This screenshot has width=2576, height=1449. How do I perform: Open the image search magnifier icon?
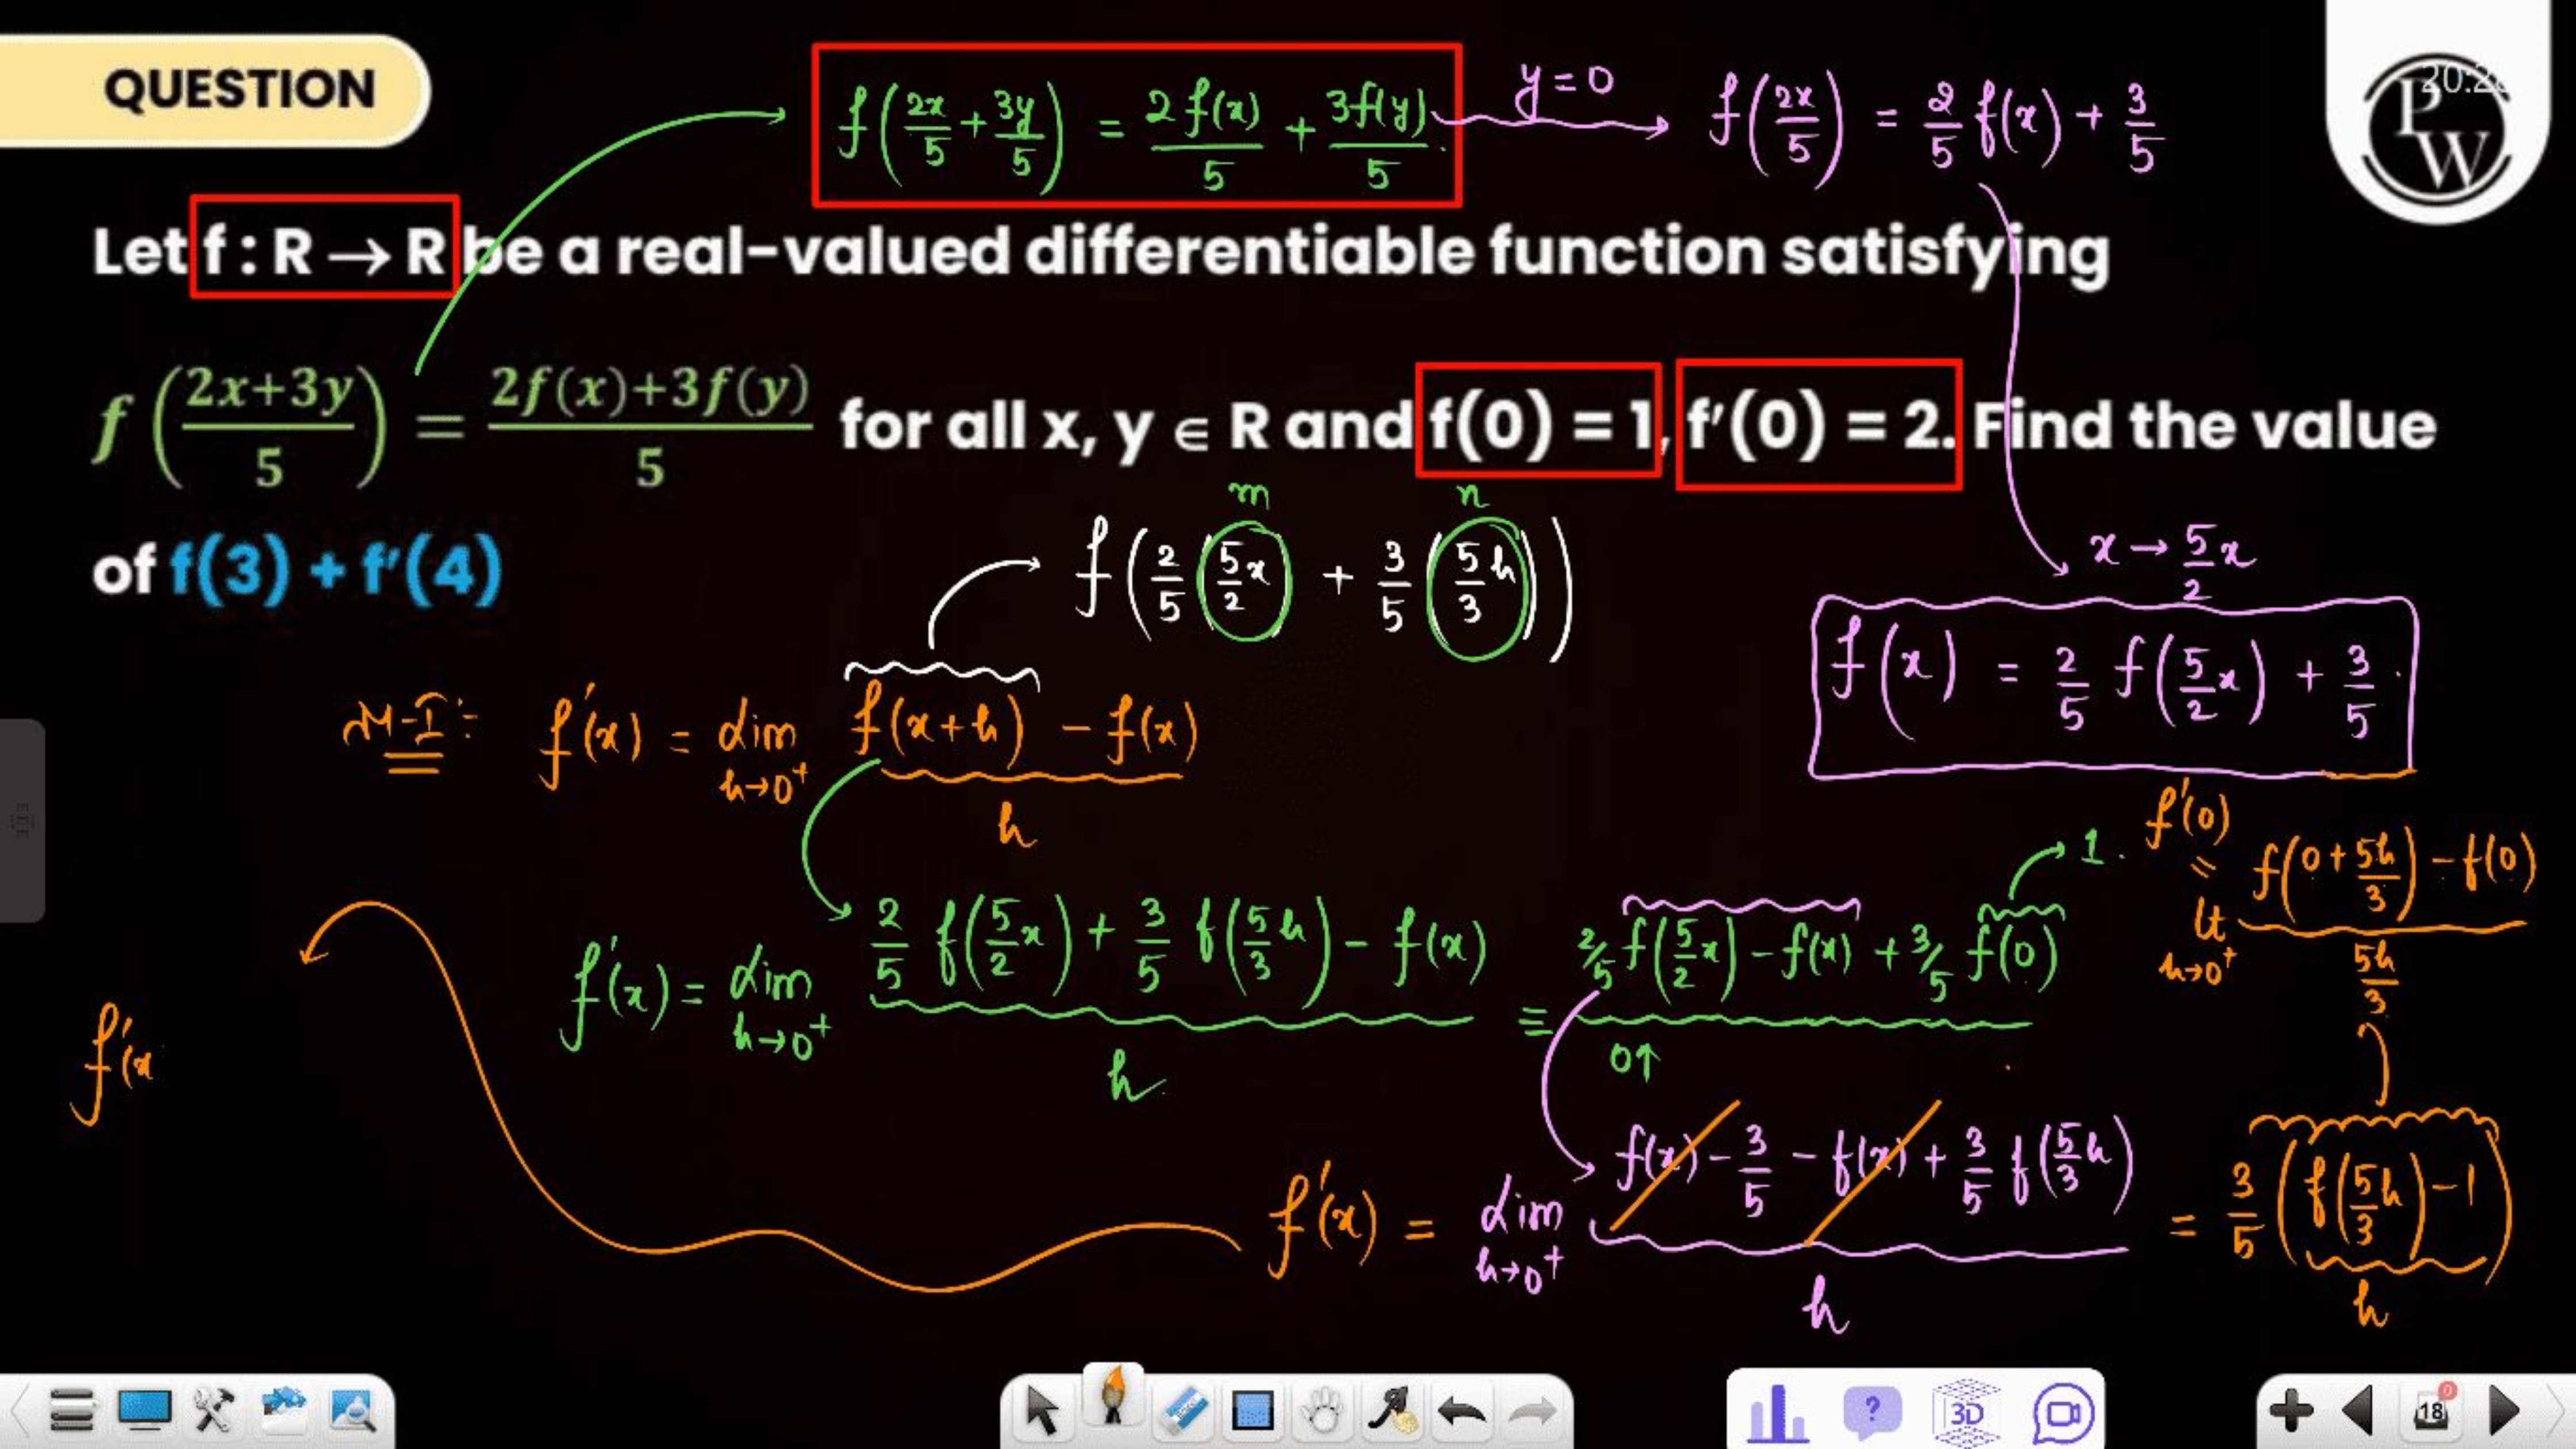point(353,1412)
